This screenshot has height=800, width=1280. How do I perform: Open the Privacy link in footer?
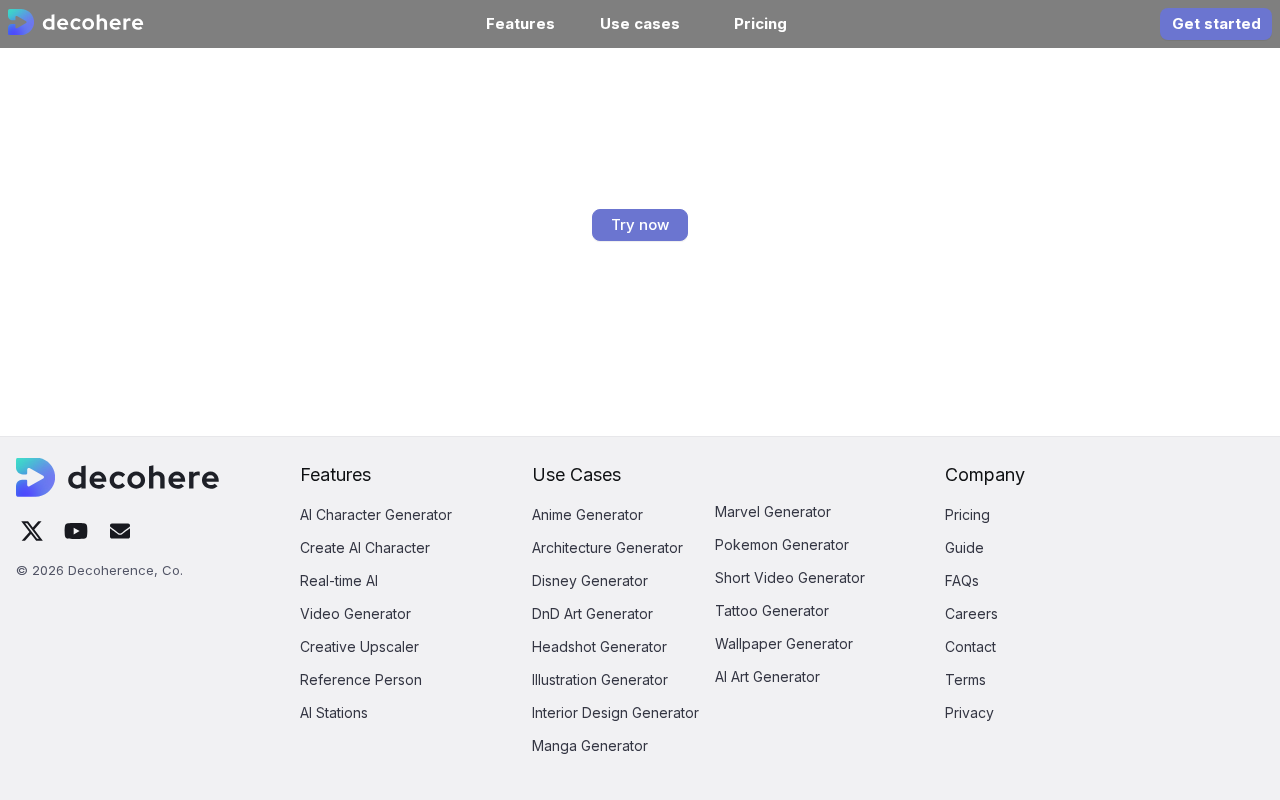click(x=969, y=713)
